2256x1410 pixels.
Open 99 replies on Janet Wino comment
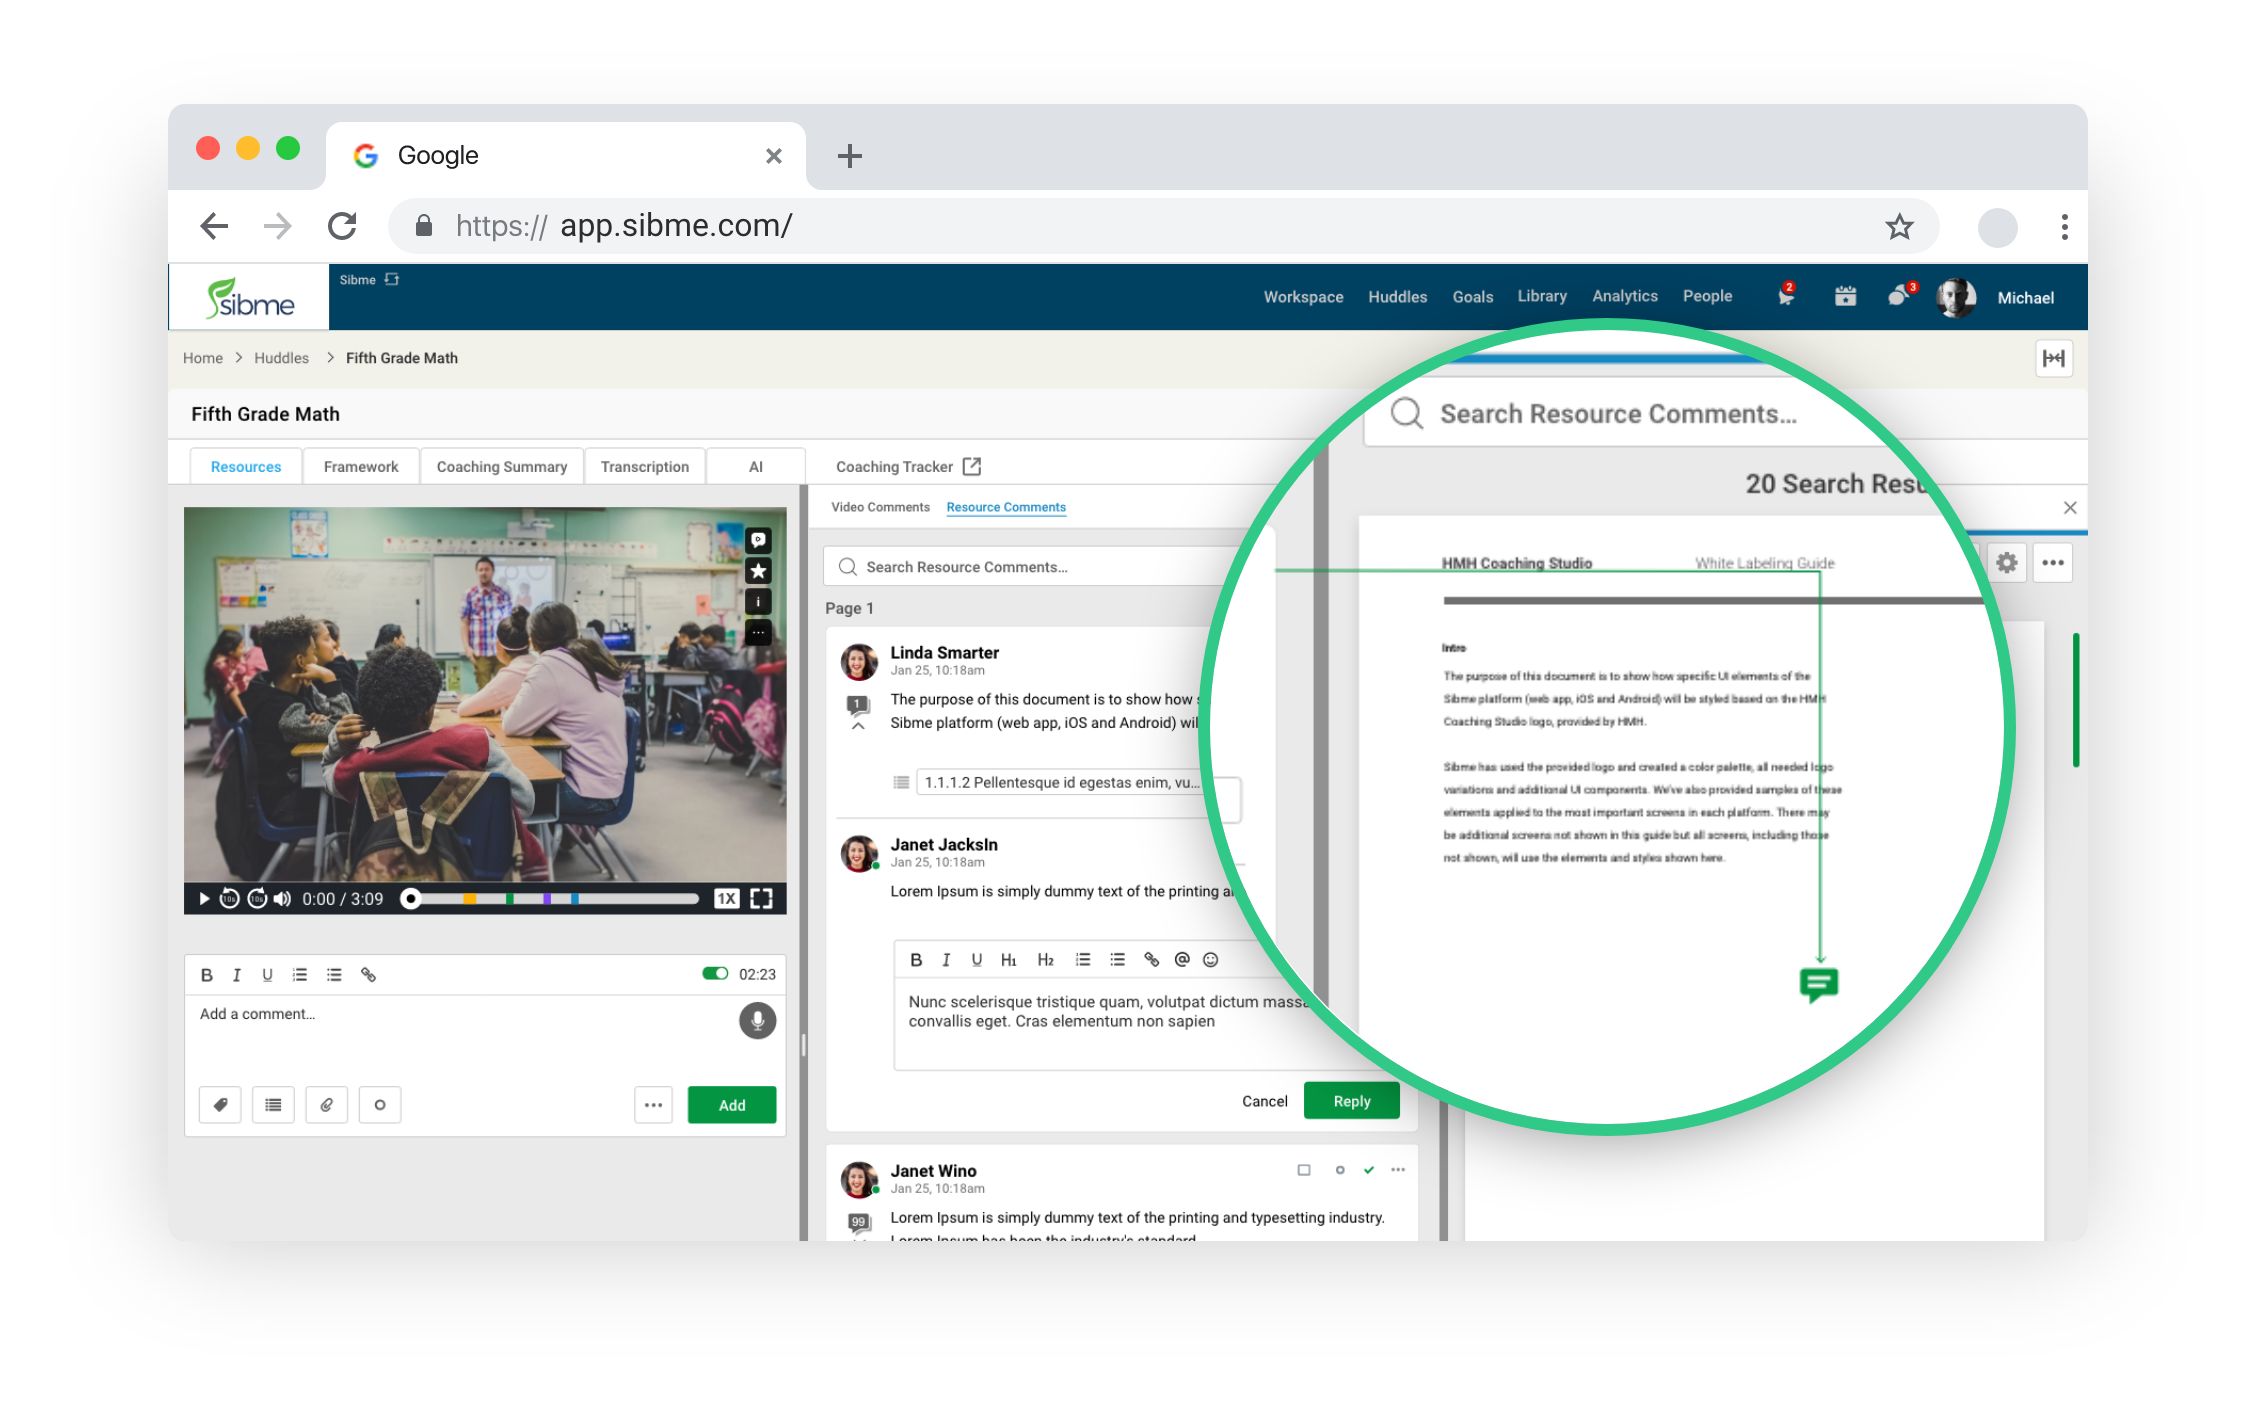[859, 1222]
